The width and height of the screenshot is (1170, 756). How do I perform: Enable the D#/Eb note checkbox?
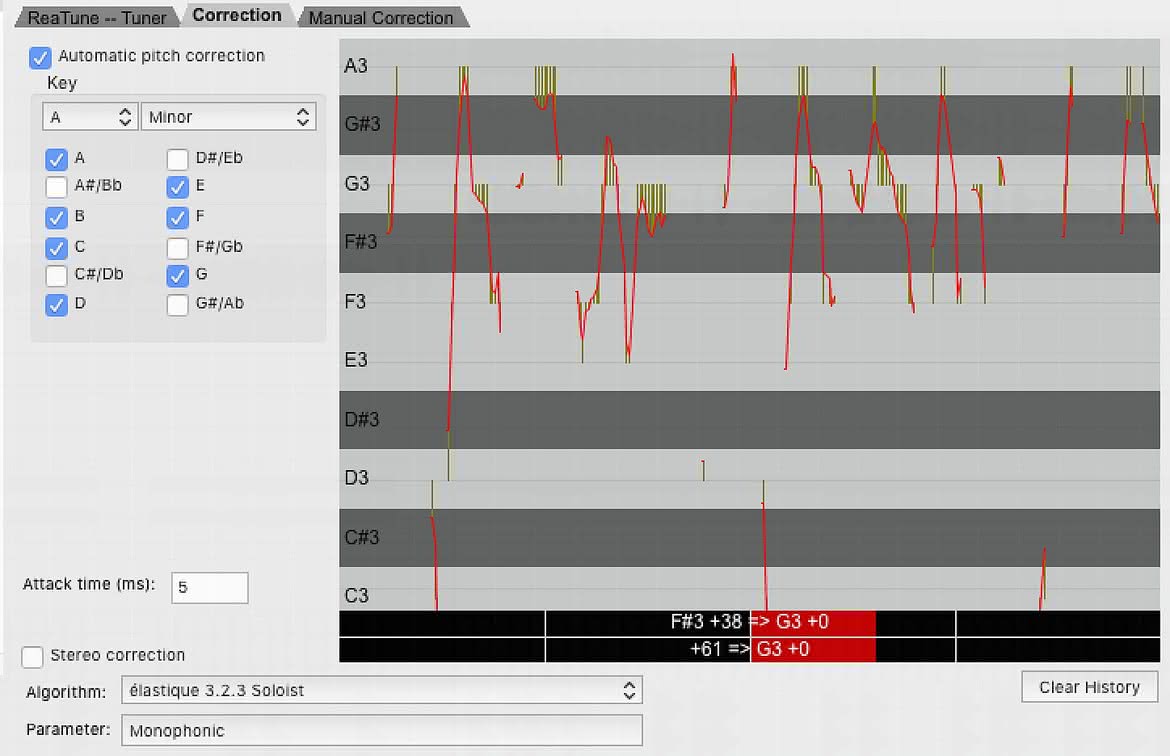coord(177,159)
